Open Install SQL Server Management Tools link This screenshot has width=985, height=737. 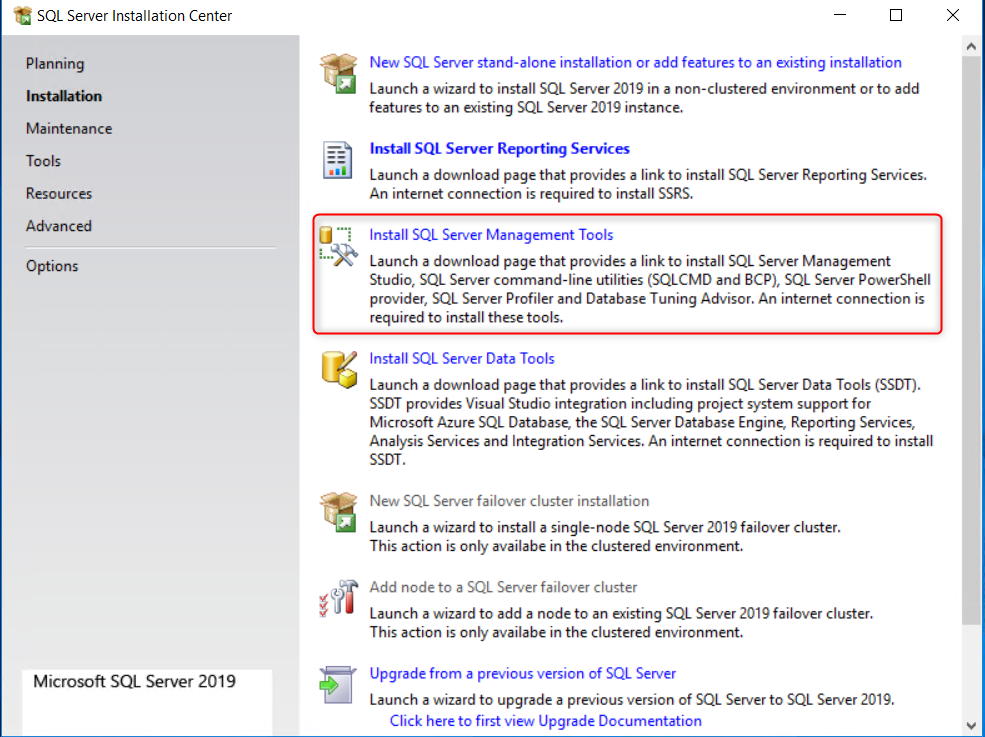pyautogui.click(x=491, y=234)
